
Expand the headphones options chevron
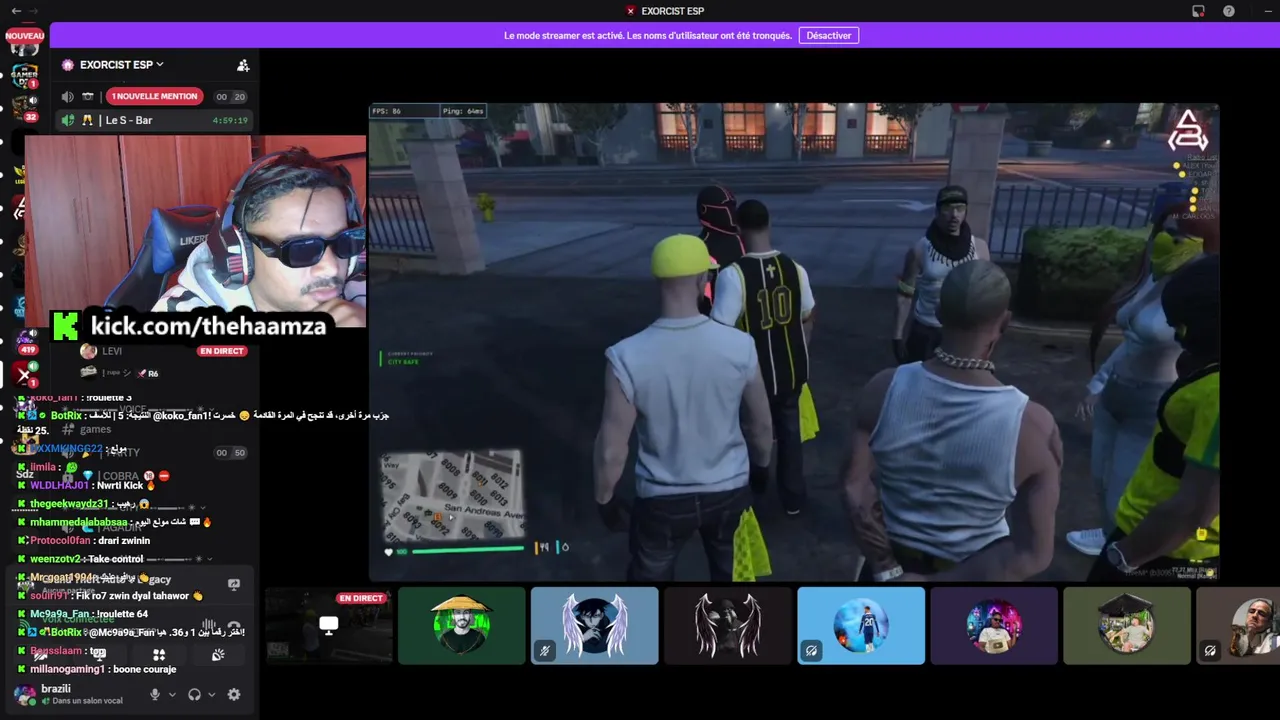coord(211,694)
